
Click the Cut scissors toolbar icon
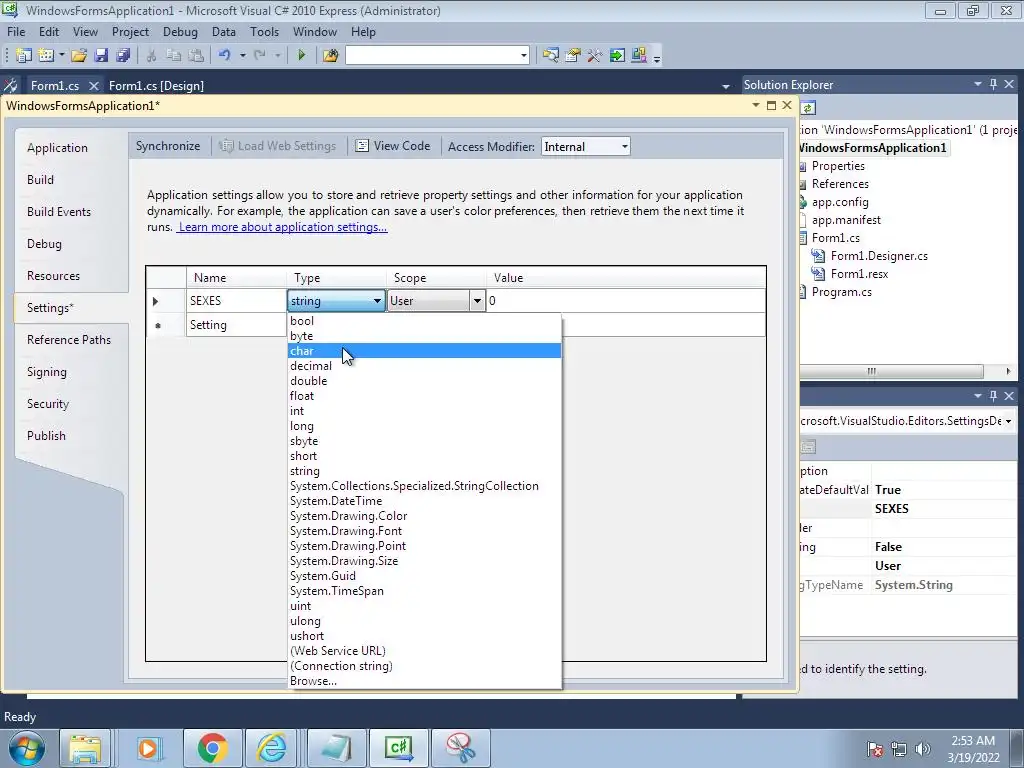[152, 56]
